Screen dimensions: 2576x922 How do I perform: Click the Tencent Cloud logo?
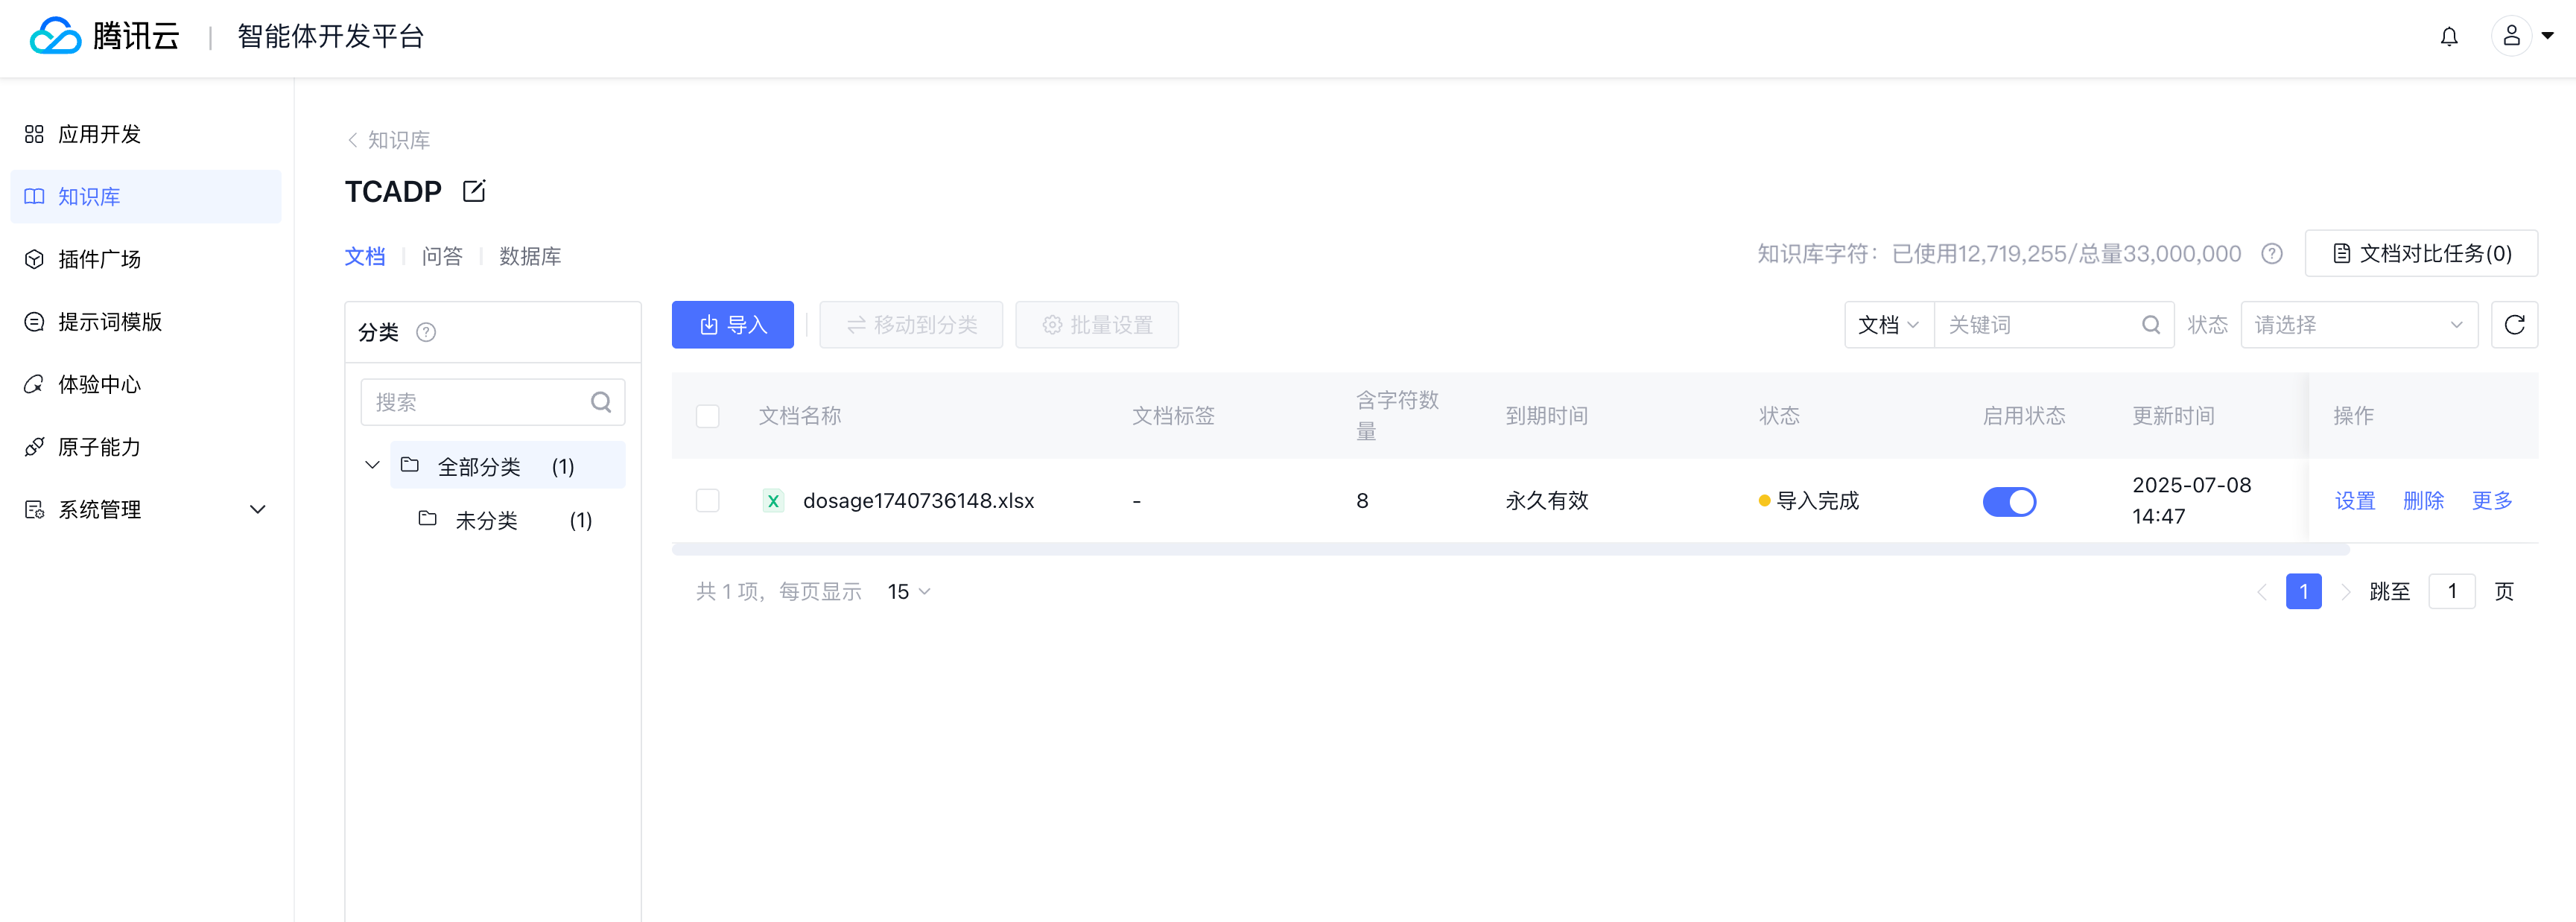coord(104,37)
